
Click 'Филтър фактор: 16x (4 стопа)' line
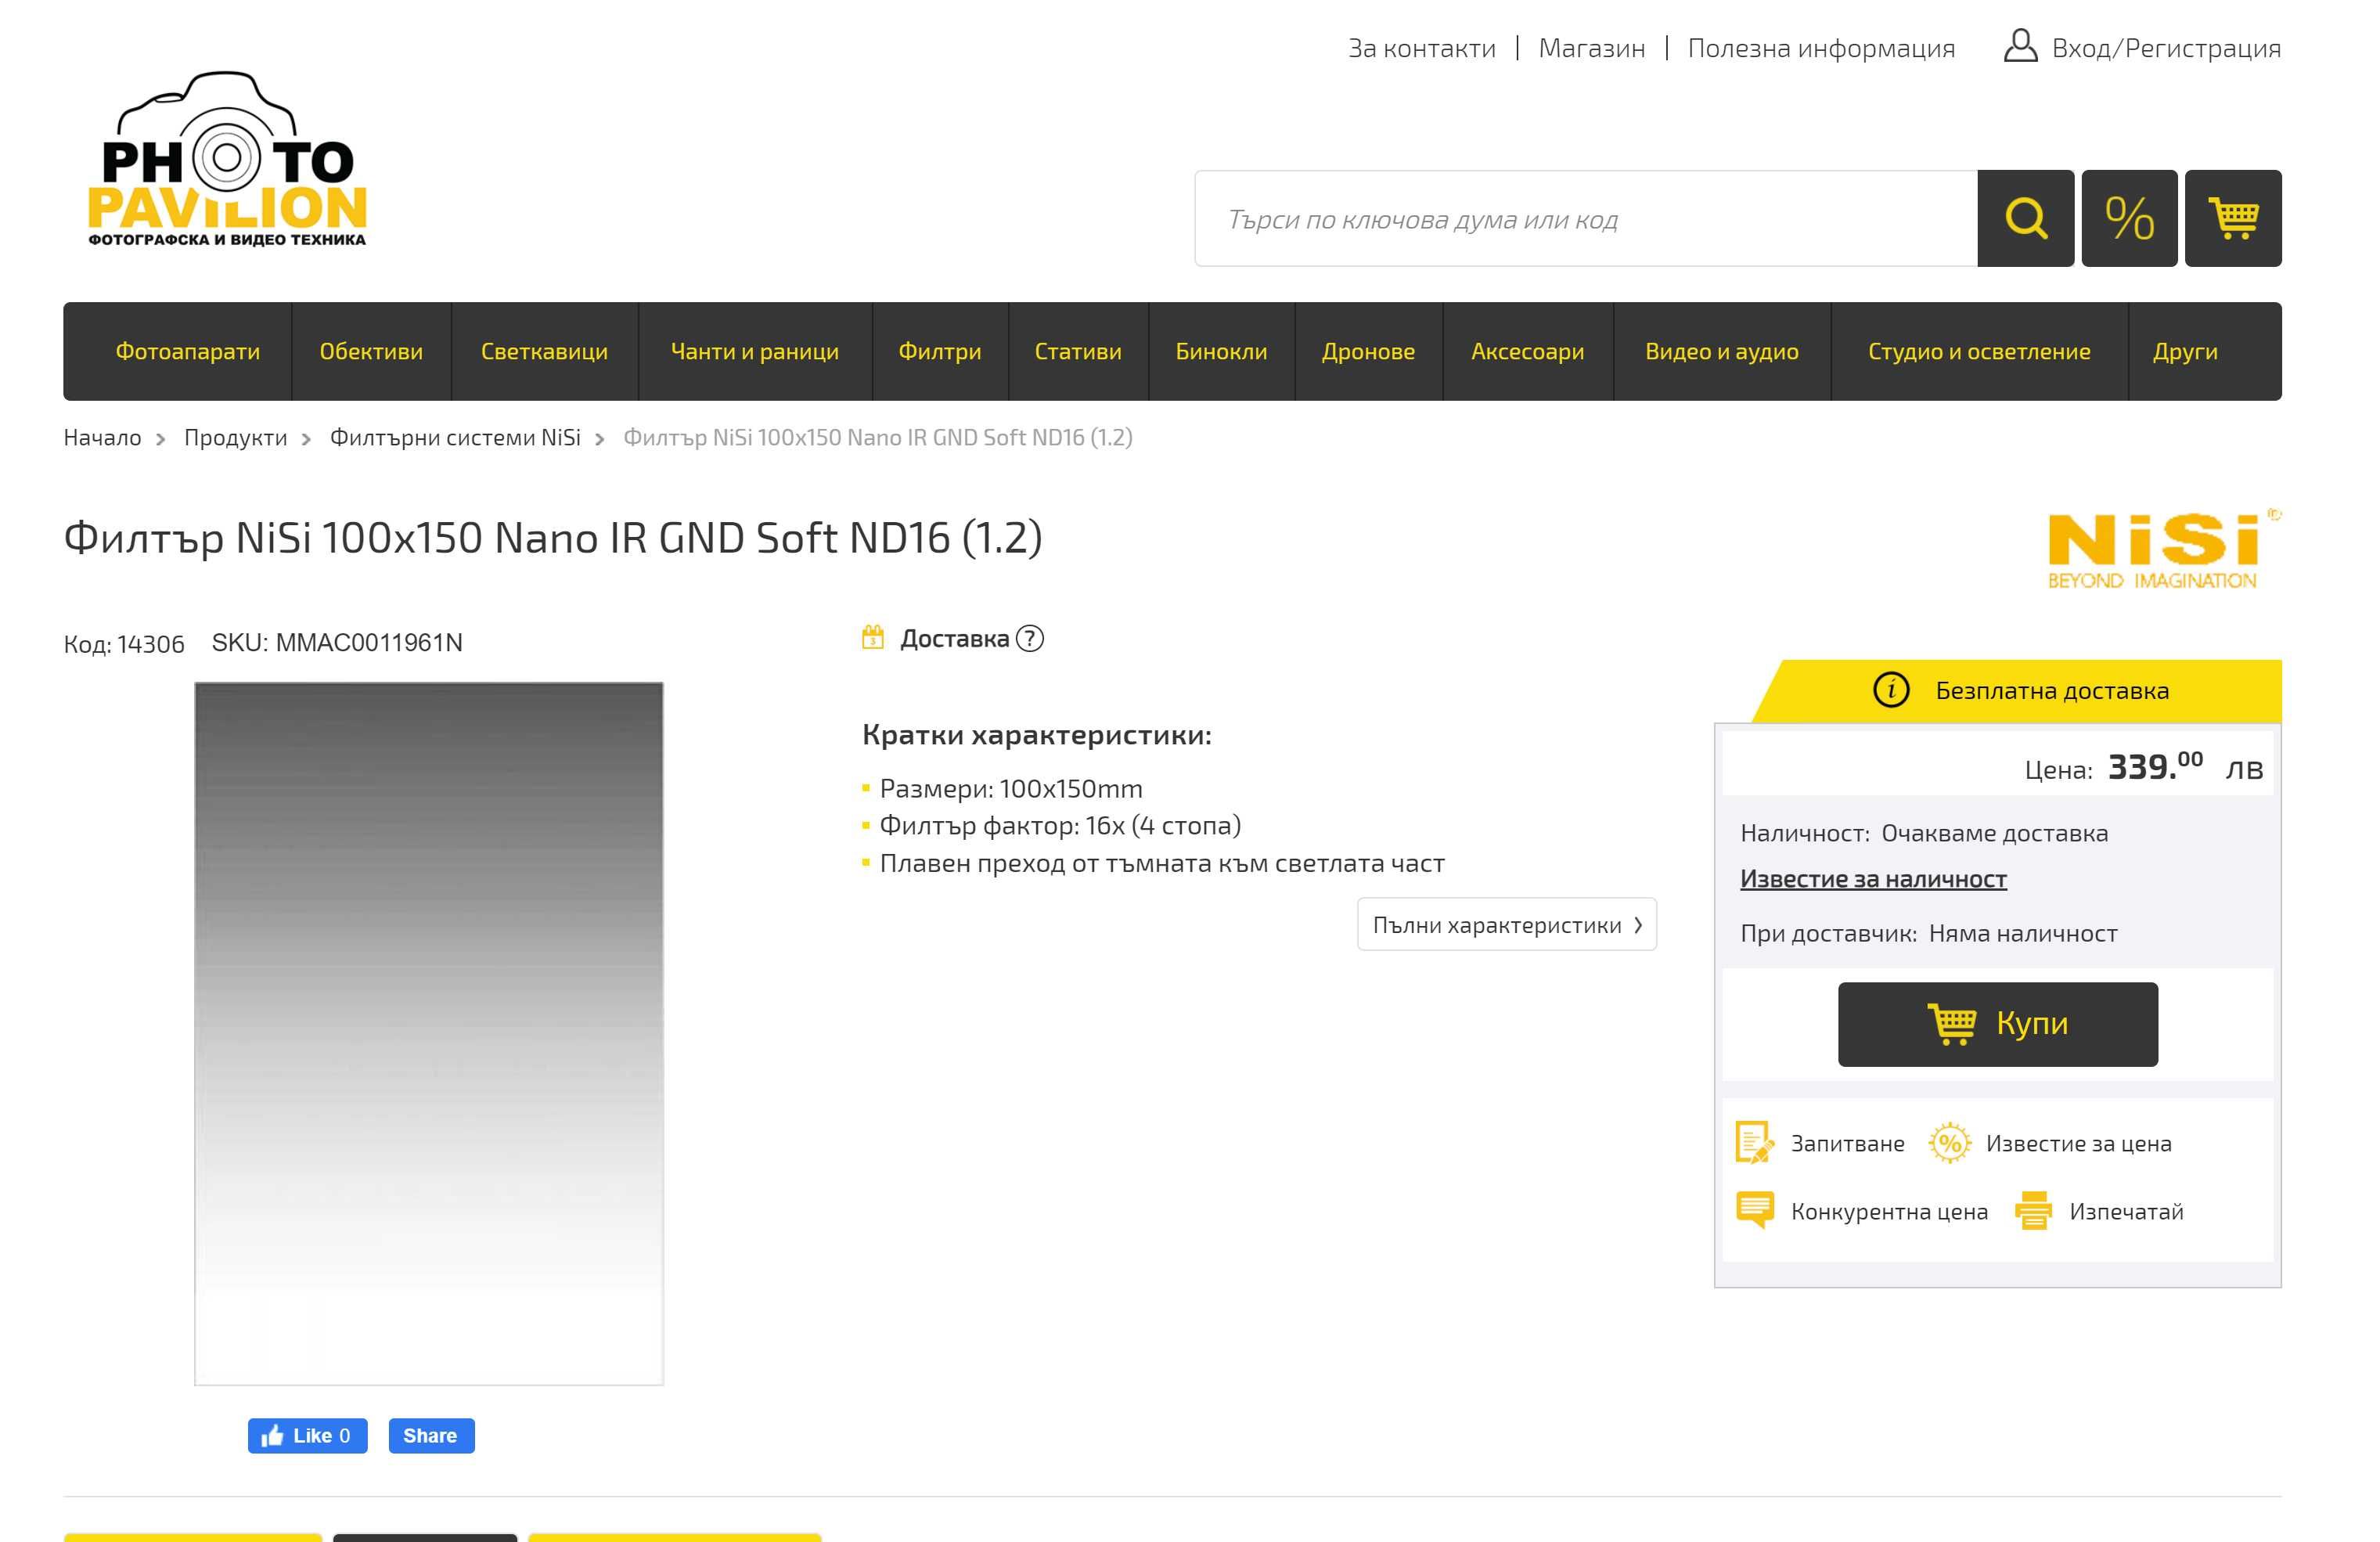click(x=1060, y=825)
